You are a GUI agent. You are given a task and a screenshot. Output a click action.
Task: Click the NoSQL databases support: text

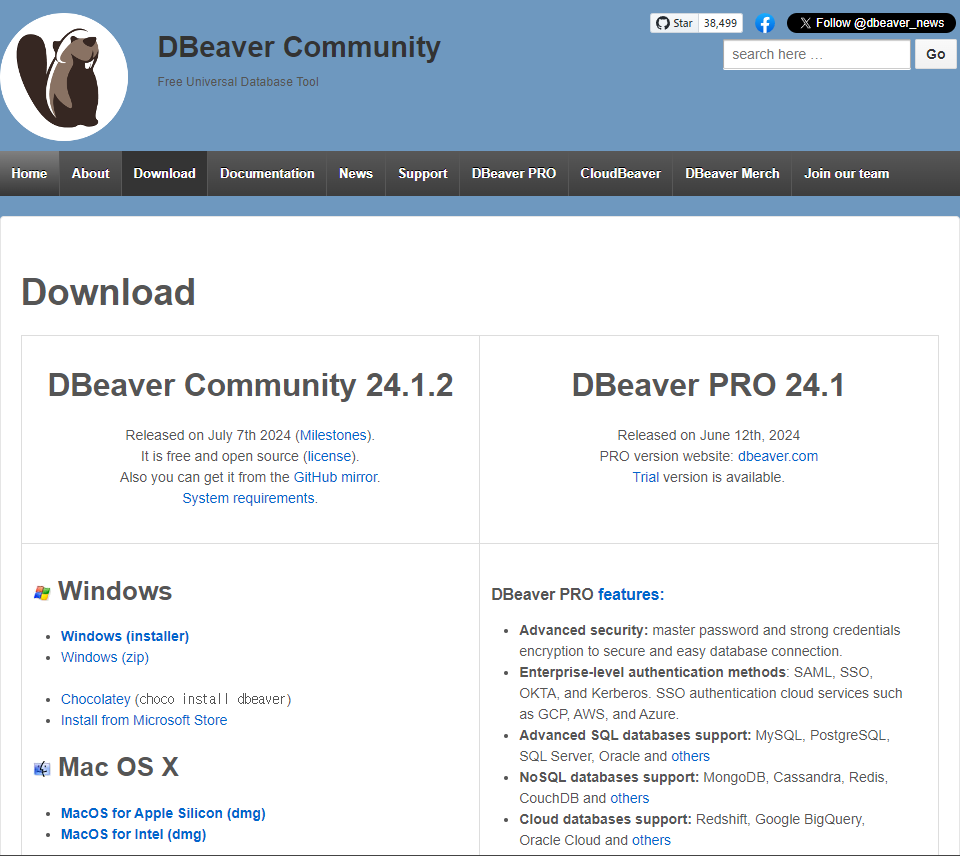coord(609,778)
